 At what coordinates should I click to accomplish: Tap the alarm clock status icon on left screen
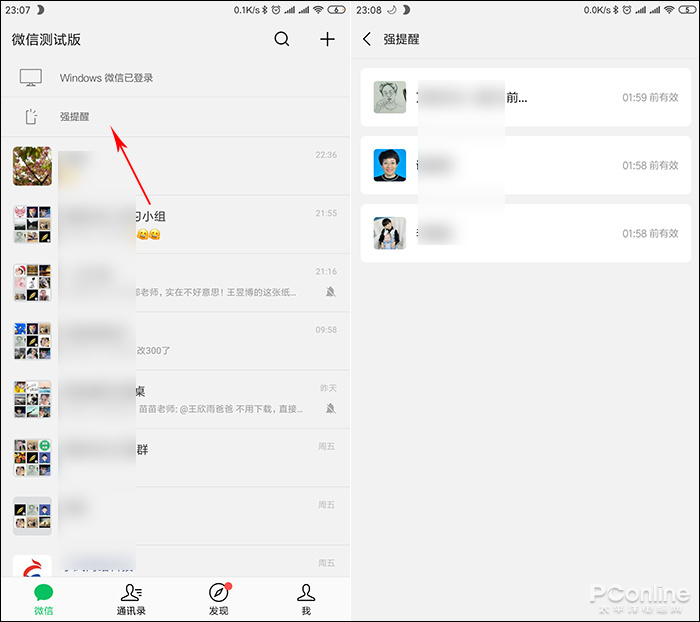[x=276, y=10]
